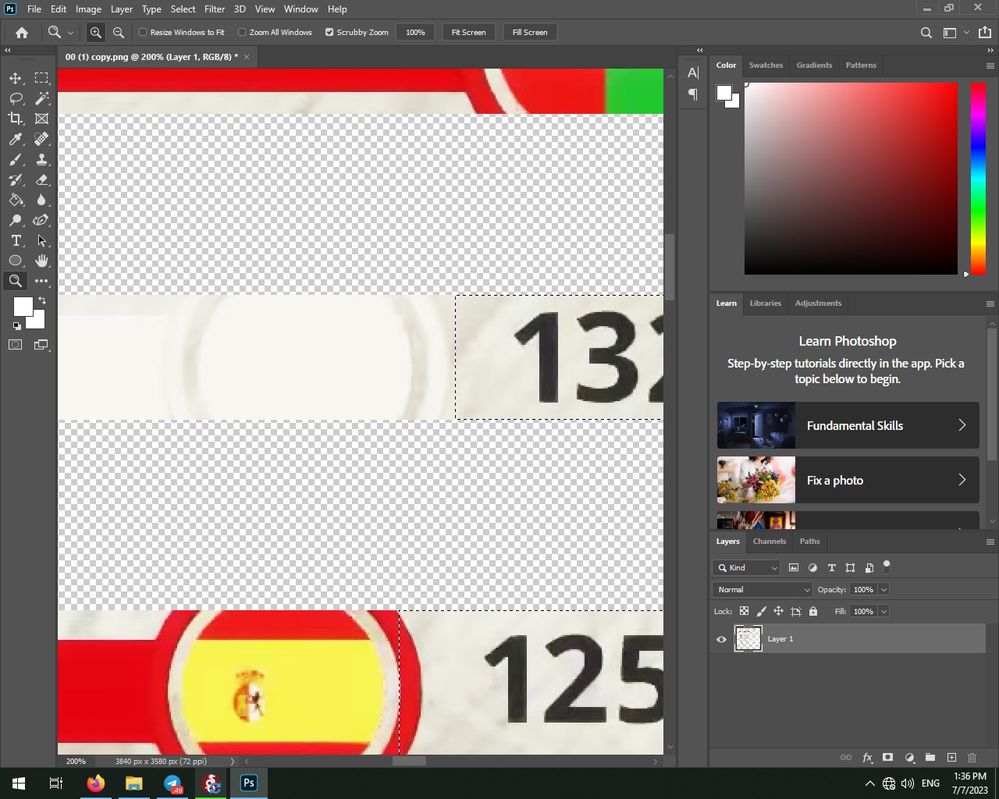
Task: Open the Normal blend mode dropdown
Action: tap(762, 589)
